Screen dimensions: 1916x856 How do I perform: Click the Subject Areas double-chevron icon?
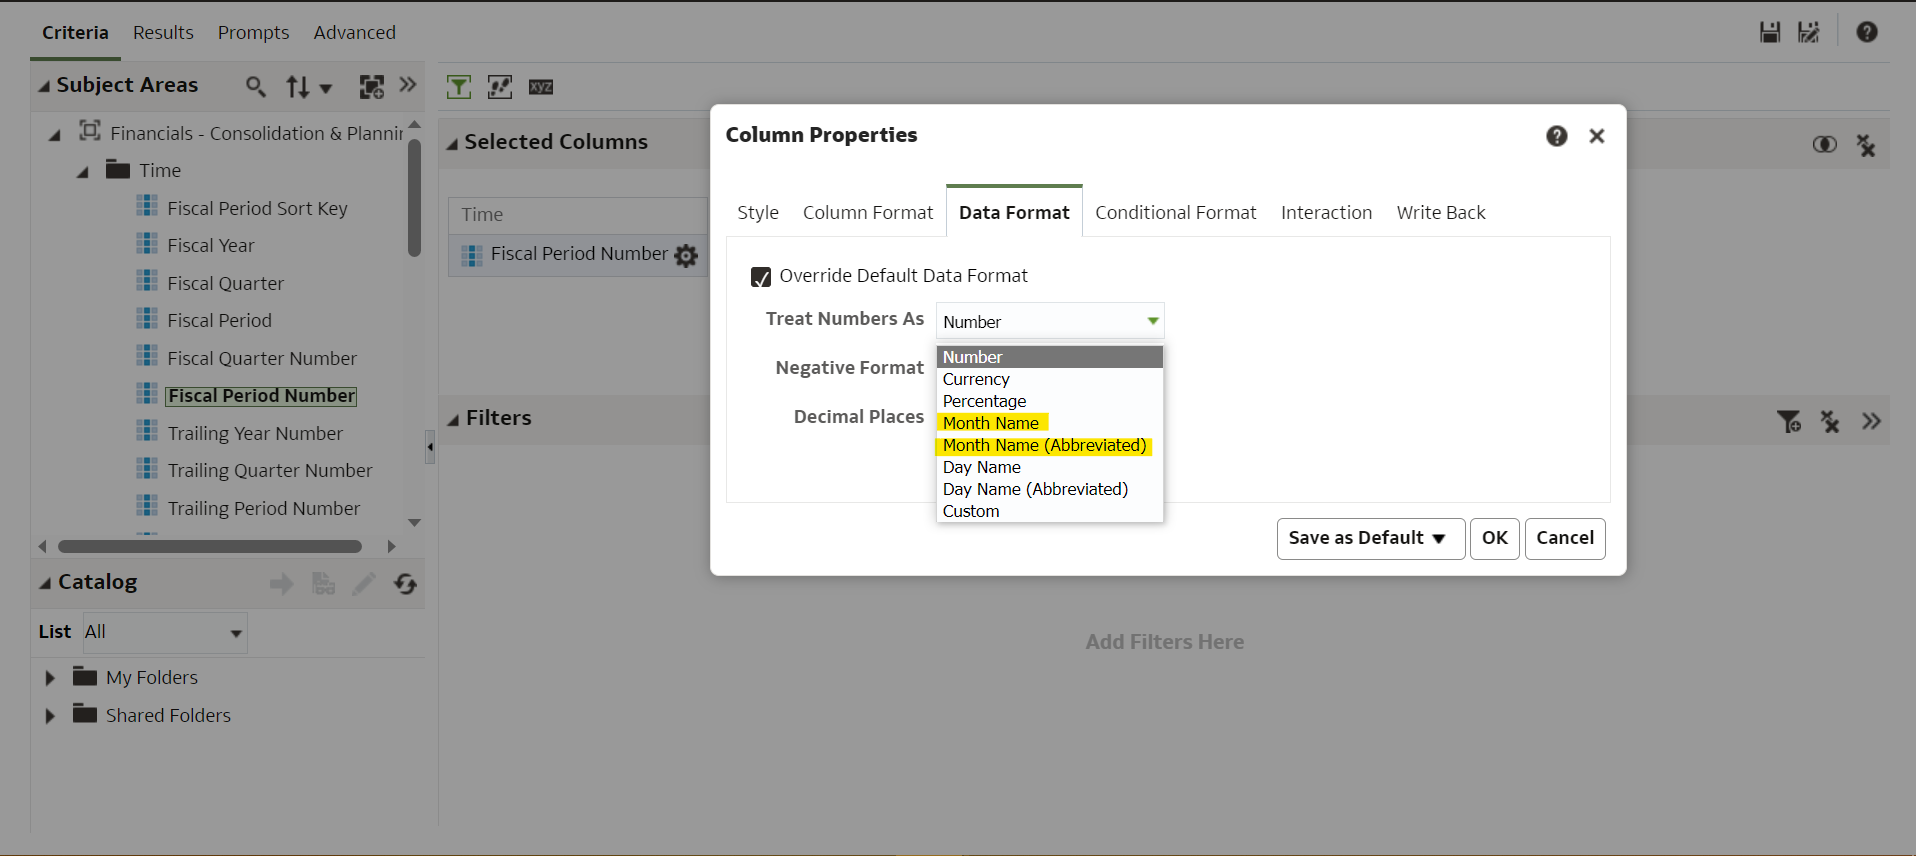click(x=408, y=85)
